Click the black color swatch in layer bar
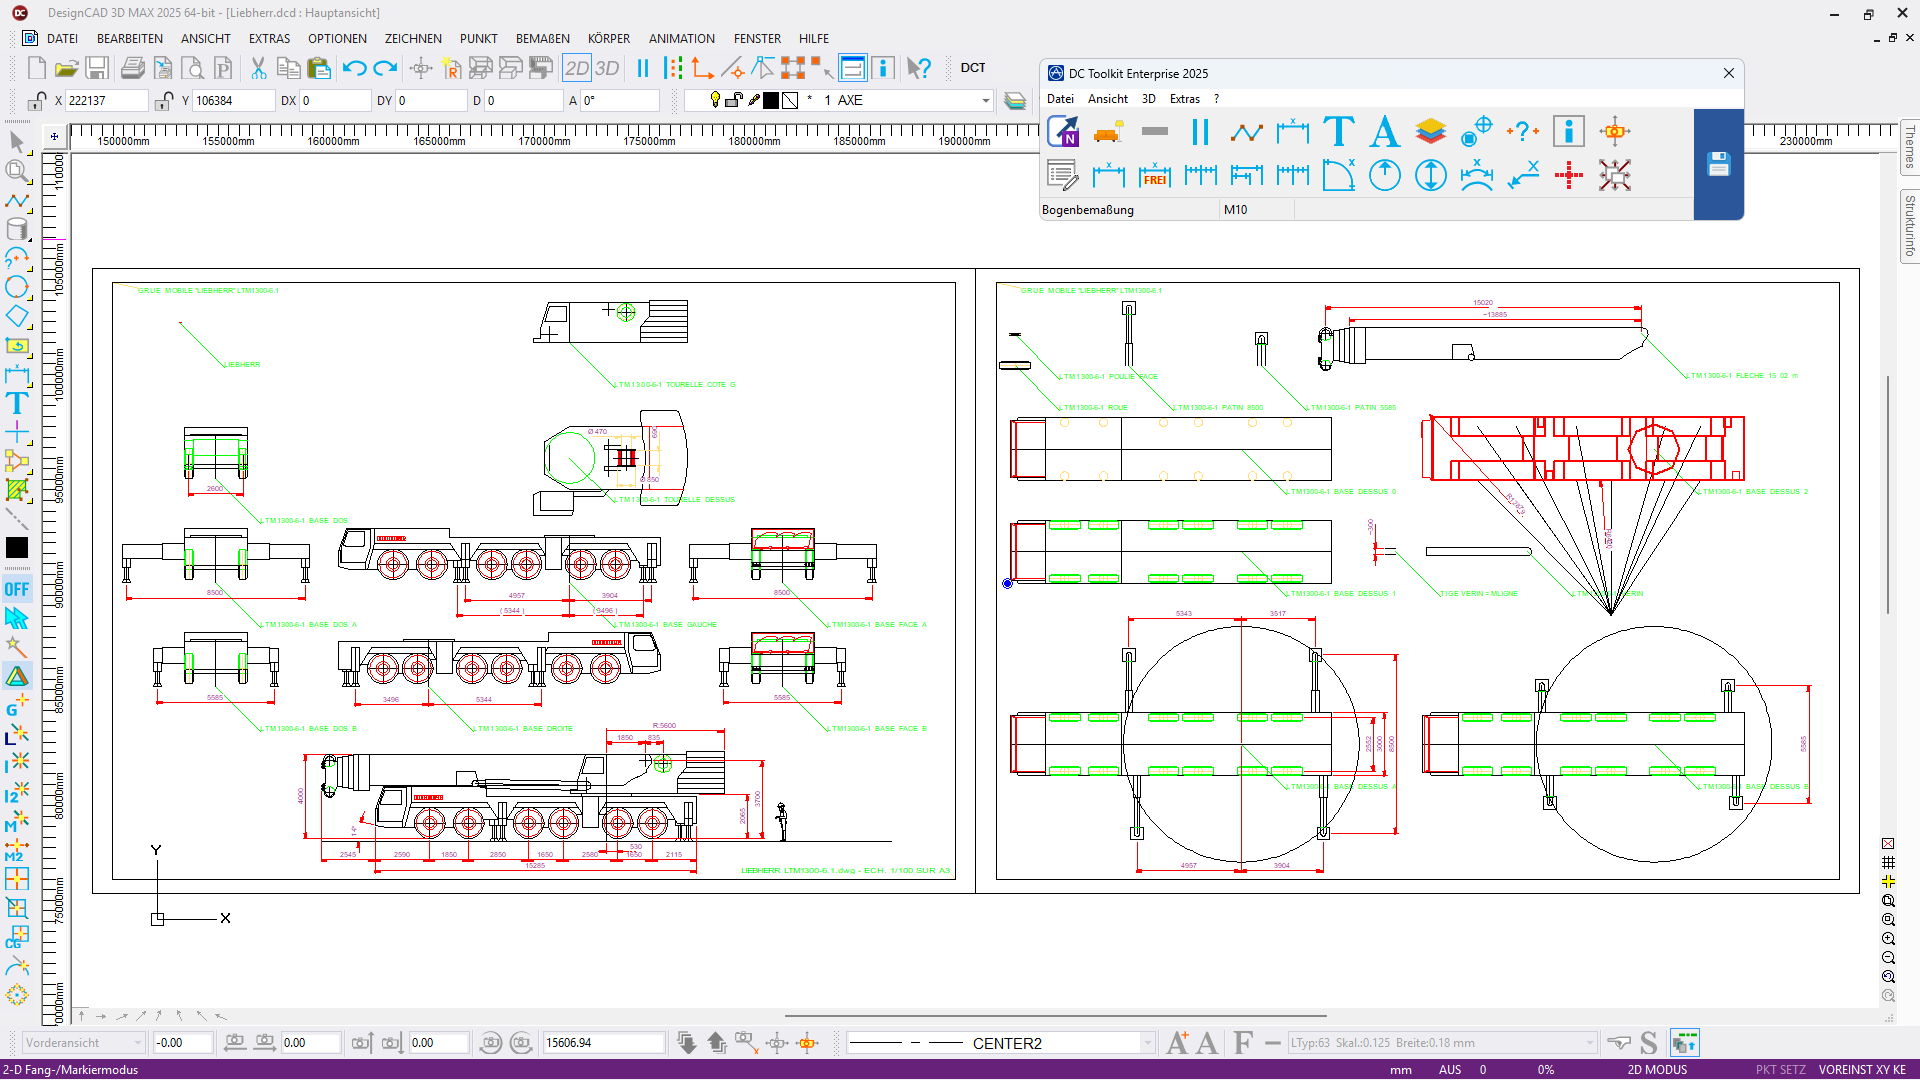The width and height of the screenshot is (1920, 1080). point(771,100)
